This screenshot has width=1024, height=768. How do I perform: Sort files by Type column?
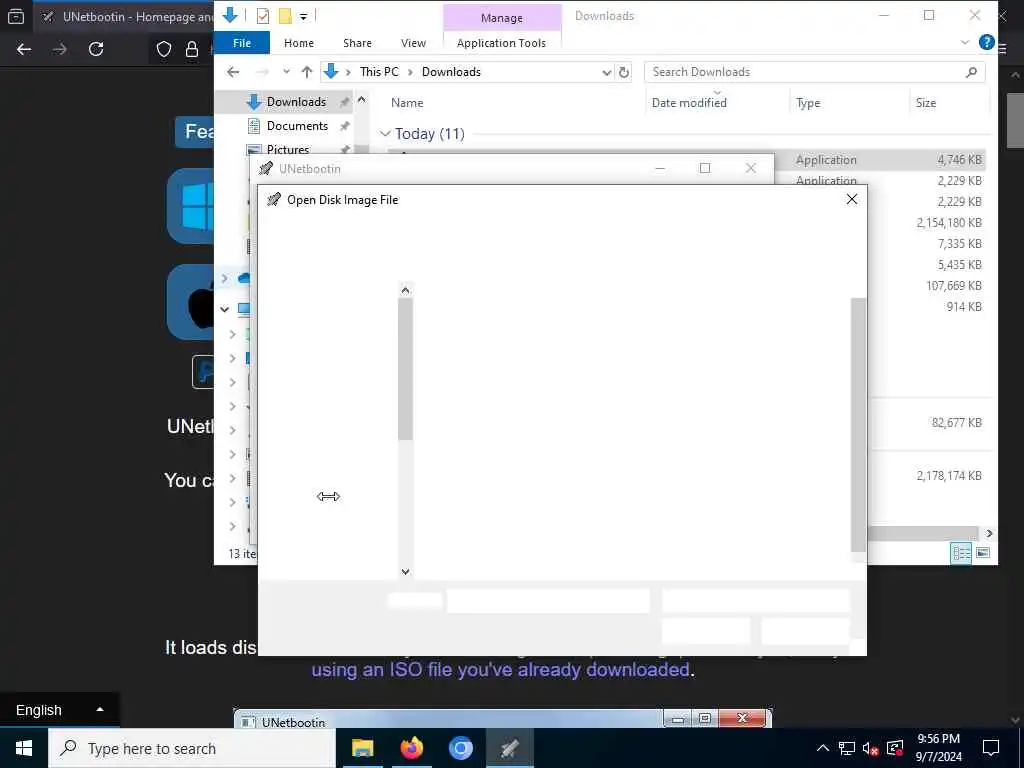[808, 103]
